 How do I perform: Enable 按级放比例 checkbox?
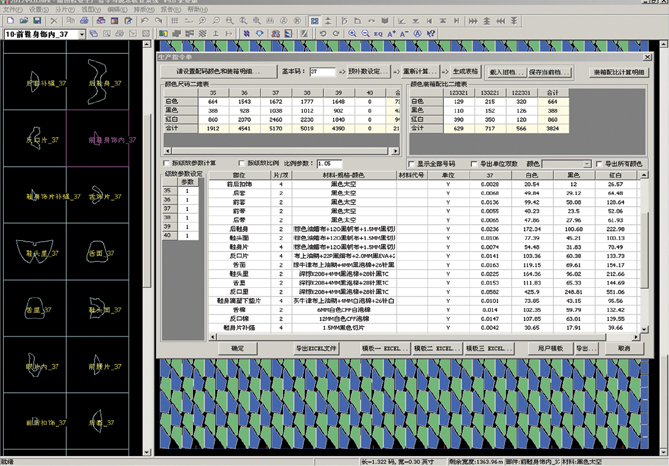click(x=241, y=163)
